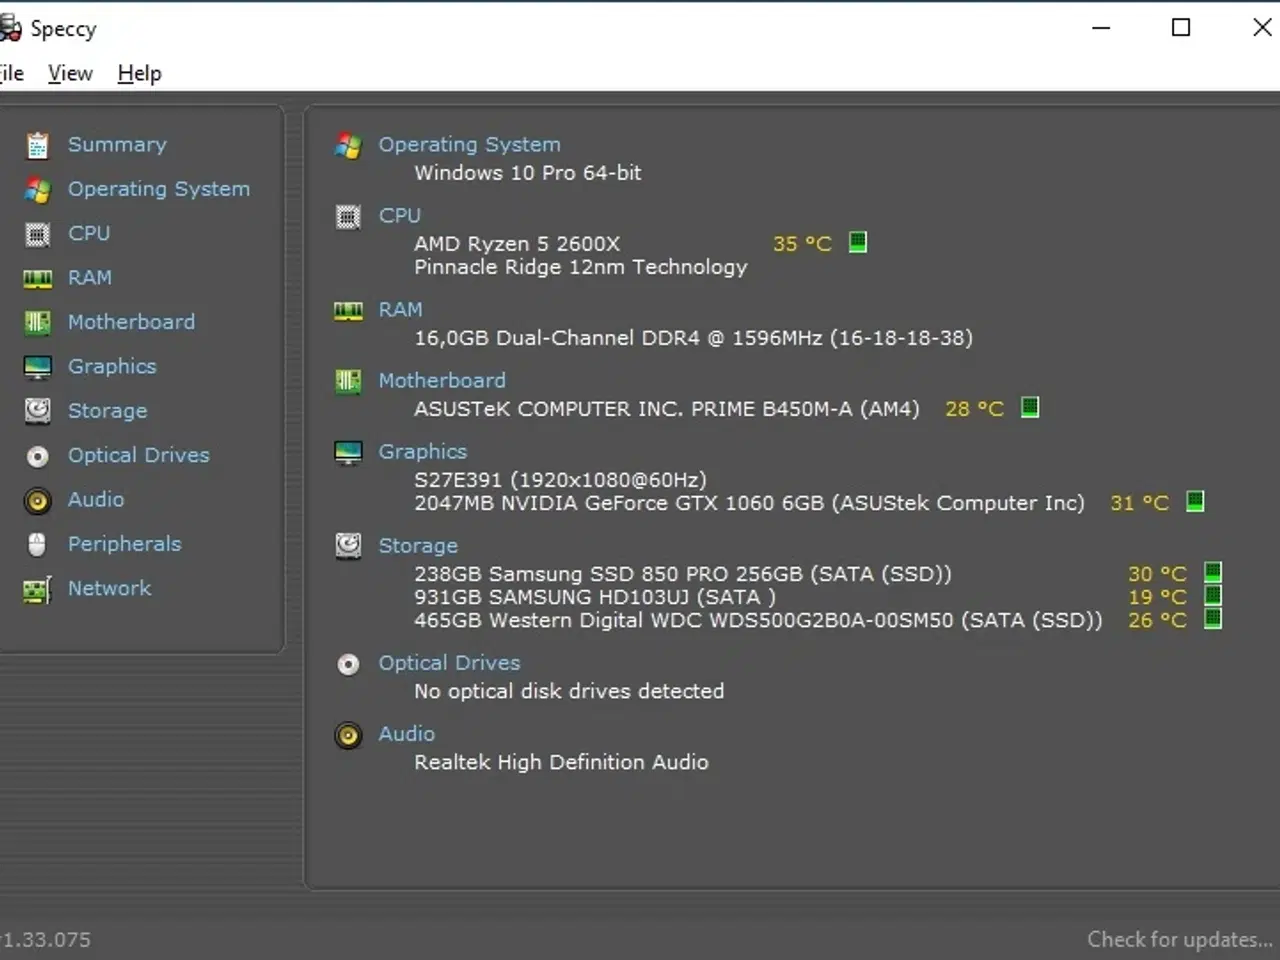Image resolution: width=1280 pixels, height=960 pixels.
Task: Open the RAM heading link in summary
Action: [x=400, y=309]
